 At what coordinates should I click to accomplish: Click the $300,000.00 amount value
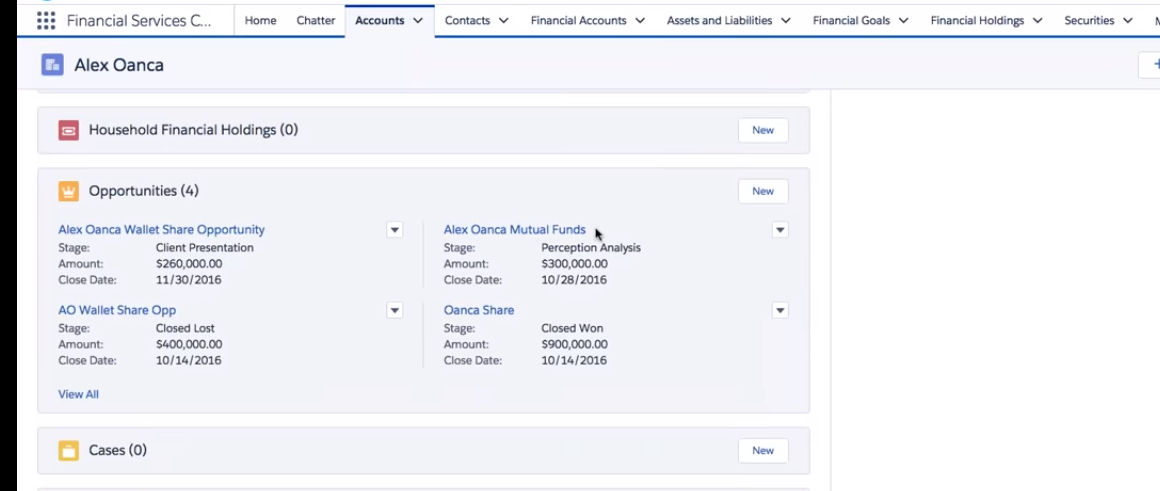click(x=574, y=264)
